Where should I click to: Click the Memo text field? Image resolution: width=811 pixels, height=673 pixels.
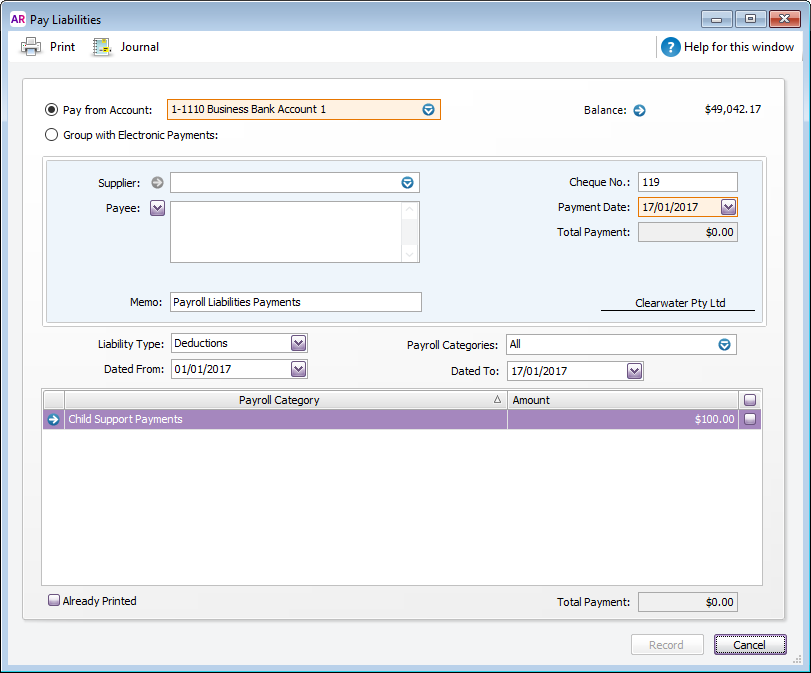point(295,302)
